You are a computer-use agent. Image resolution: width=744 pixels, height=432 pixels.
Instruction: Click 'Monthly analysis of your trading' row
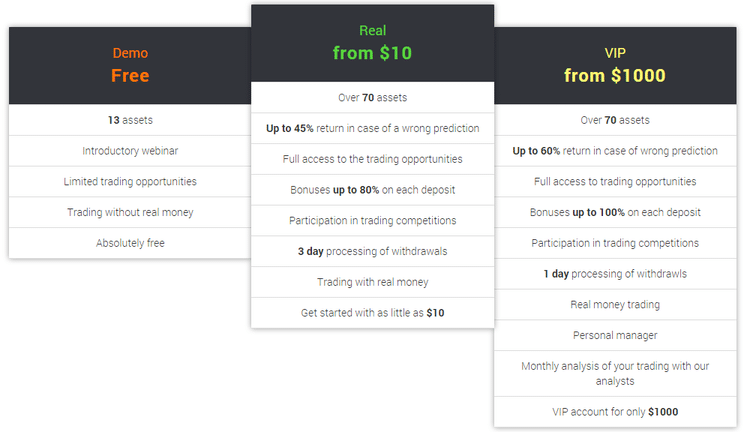click(615, 374)
